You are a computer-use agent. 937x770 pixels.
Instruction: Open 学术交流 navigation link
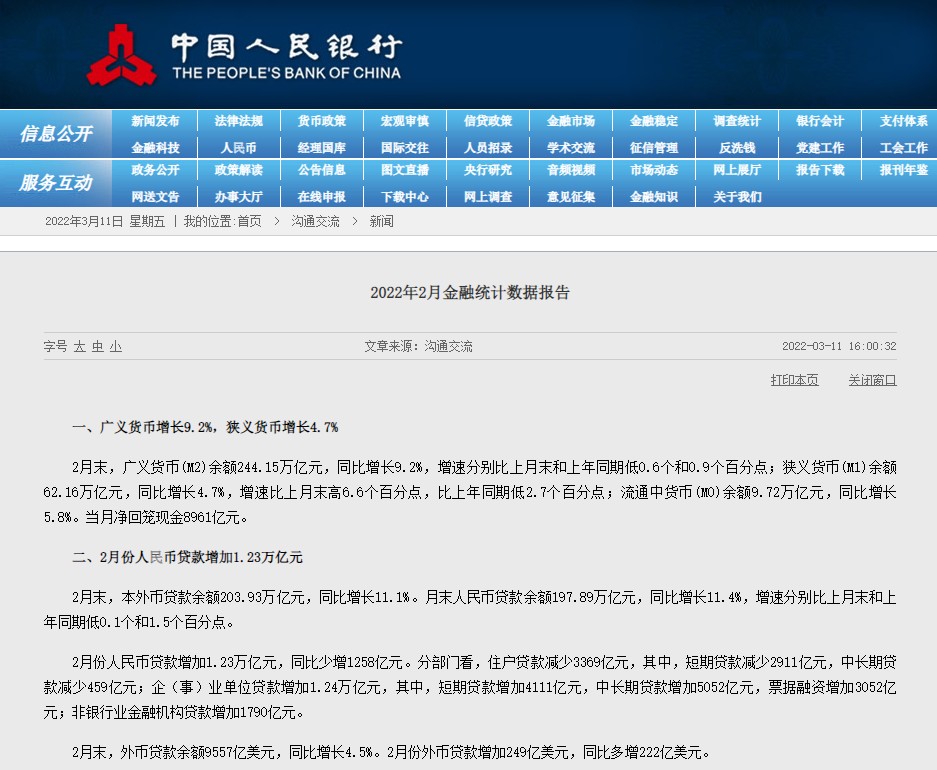pos(571,148)
